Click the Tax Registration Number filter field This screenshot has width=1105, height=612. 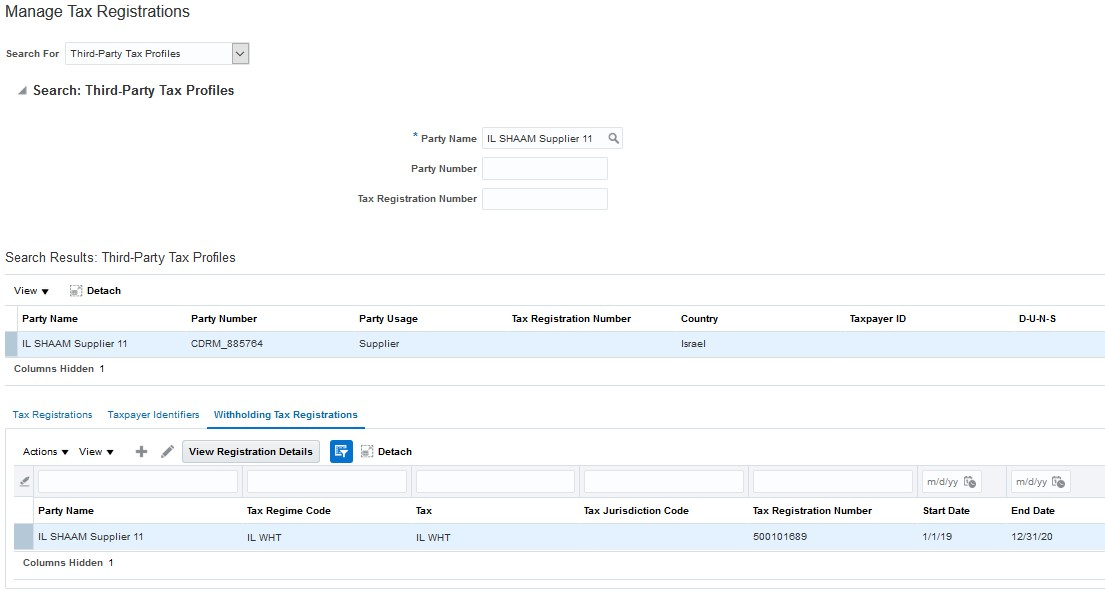click(833, 482)
